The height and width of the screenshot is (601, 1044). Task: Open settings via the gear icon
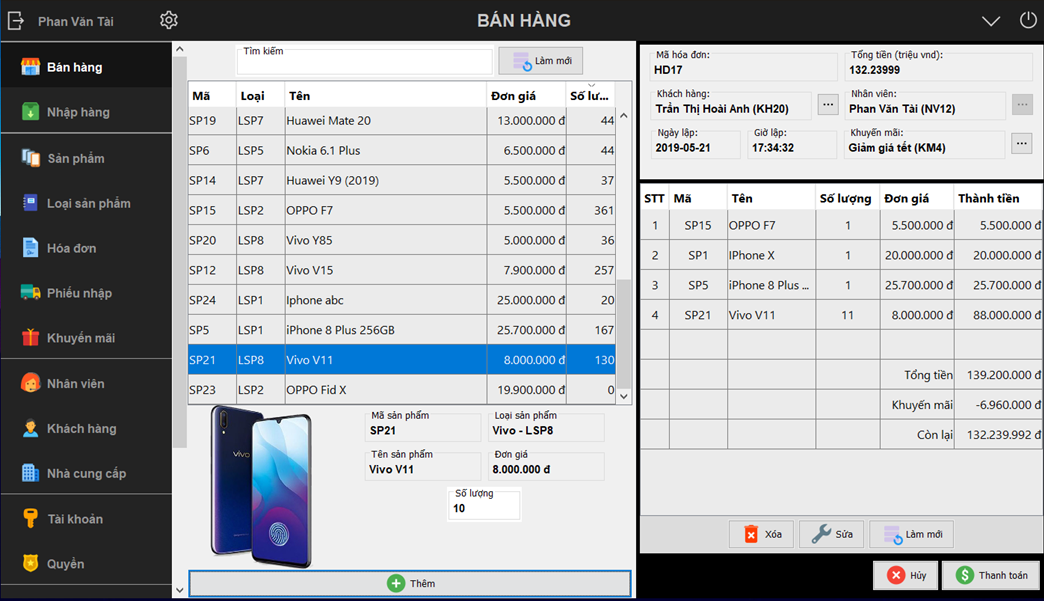169,20
